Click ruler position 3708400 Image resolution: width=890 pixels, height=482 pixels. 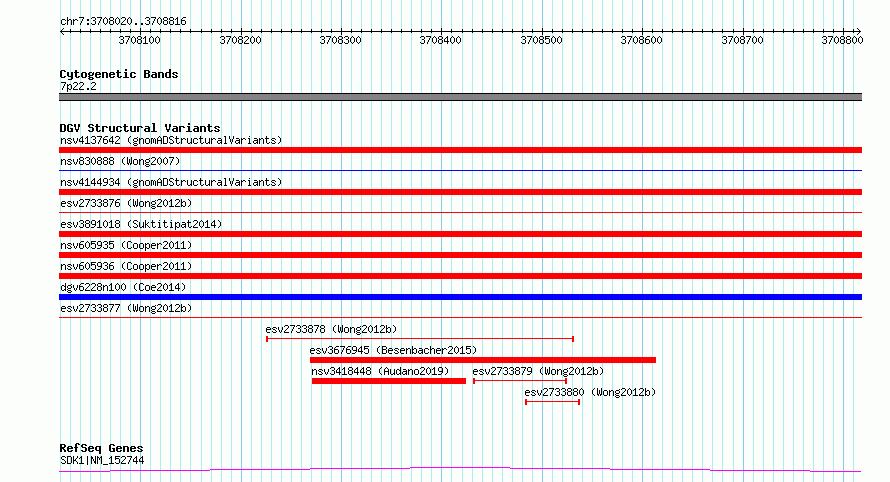click(440, 40)
